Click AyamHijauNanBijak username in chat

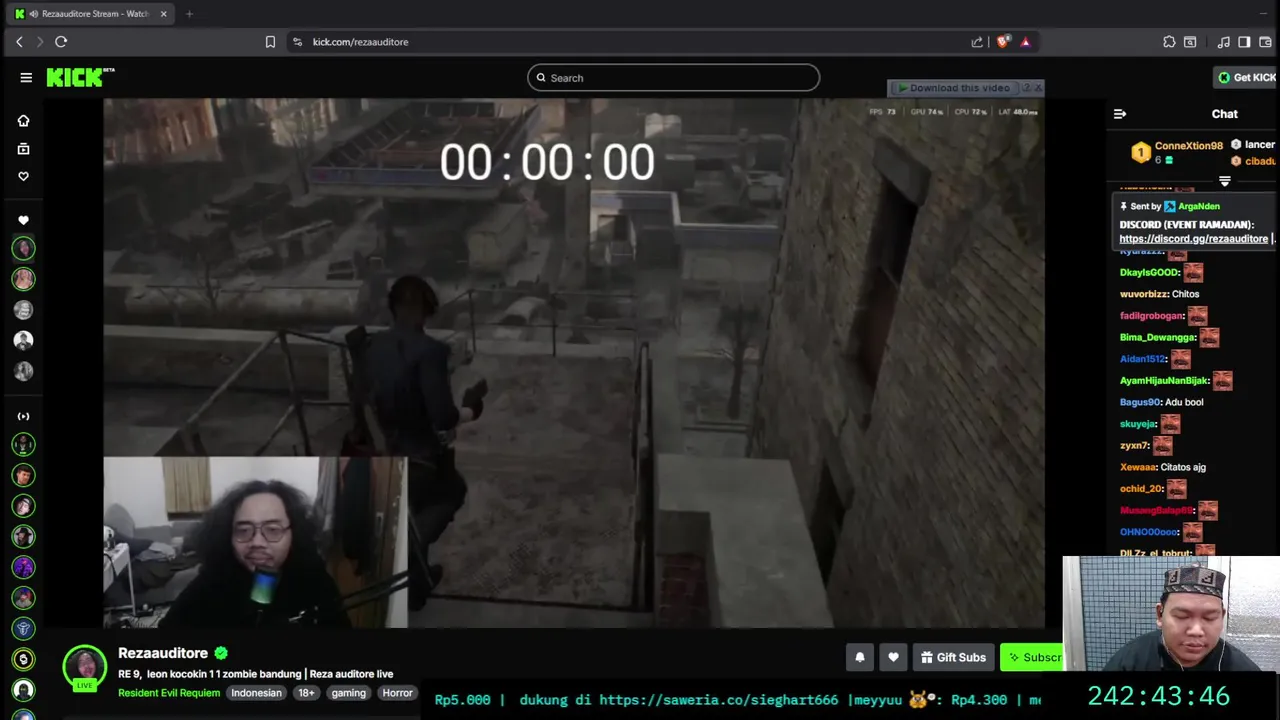coord(1164,381)
